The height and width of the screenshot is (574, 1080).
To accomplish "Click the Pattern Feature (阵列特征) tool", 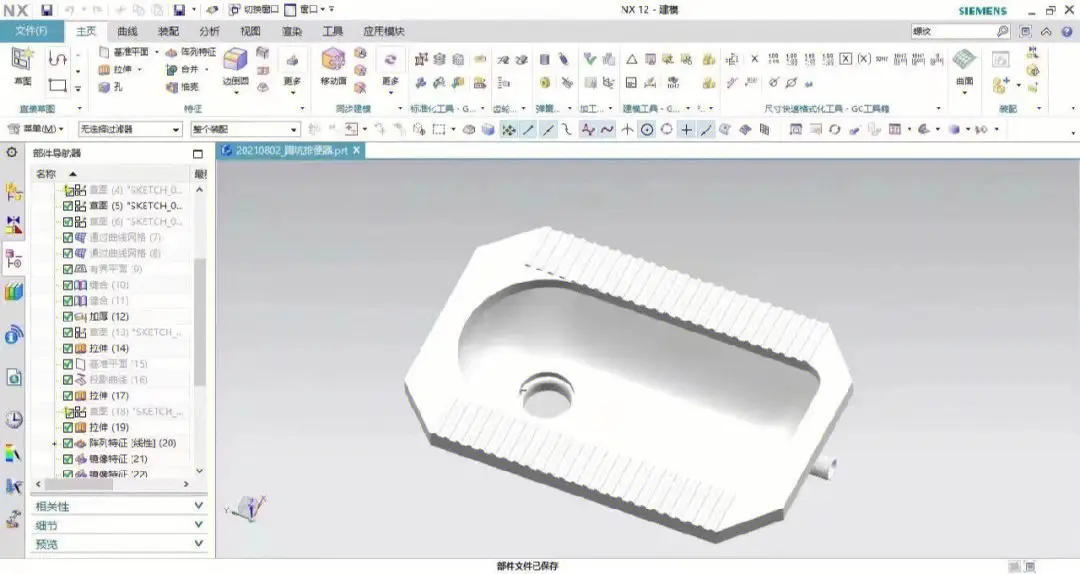I will point(191,52).
